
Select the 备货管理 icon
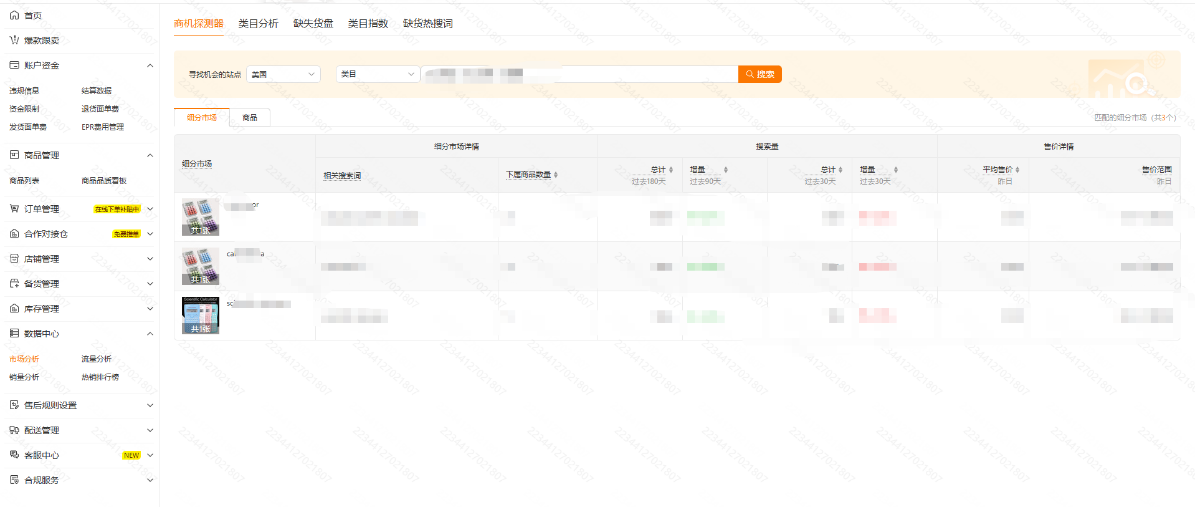(14, 284)
